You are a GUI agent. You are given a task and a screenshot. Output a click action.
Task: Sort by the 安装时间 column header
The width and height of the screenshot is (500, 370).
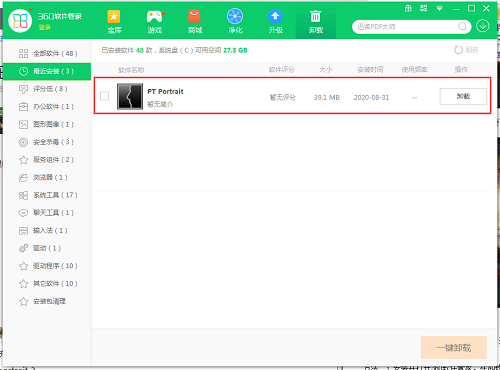click(370, 70)
